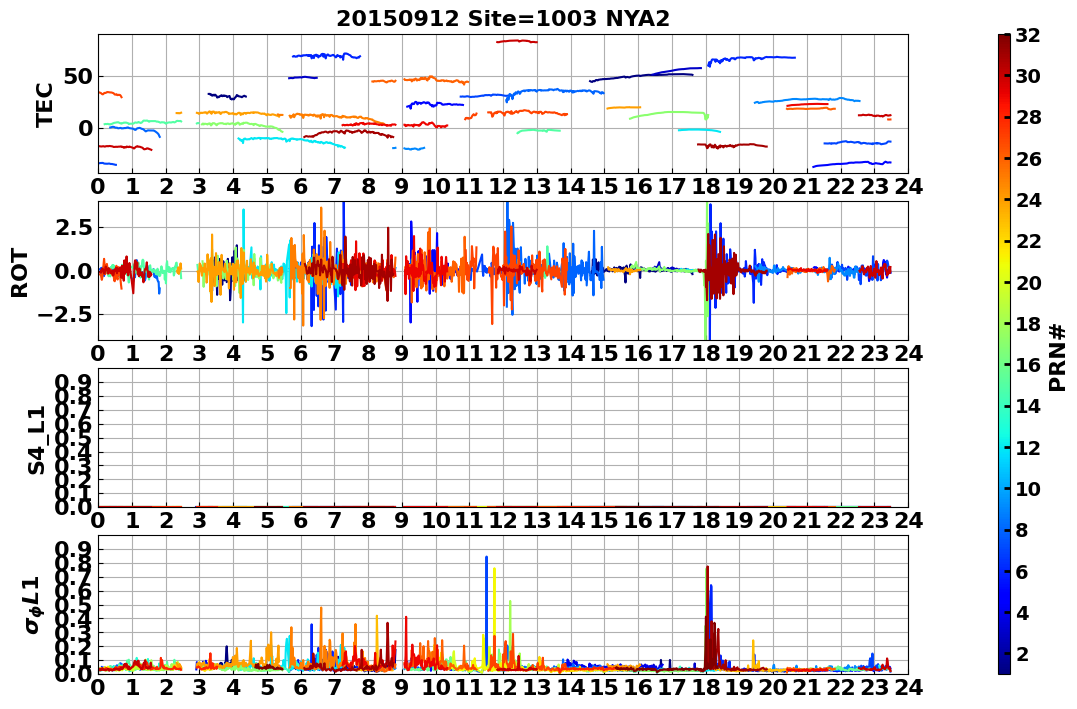Click hour 24 tick under the σφL1 panel
Viewport: 1077px width, 709px height.
[908, 687]
